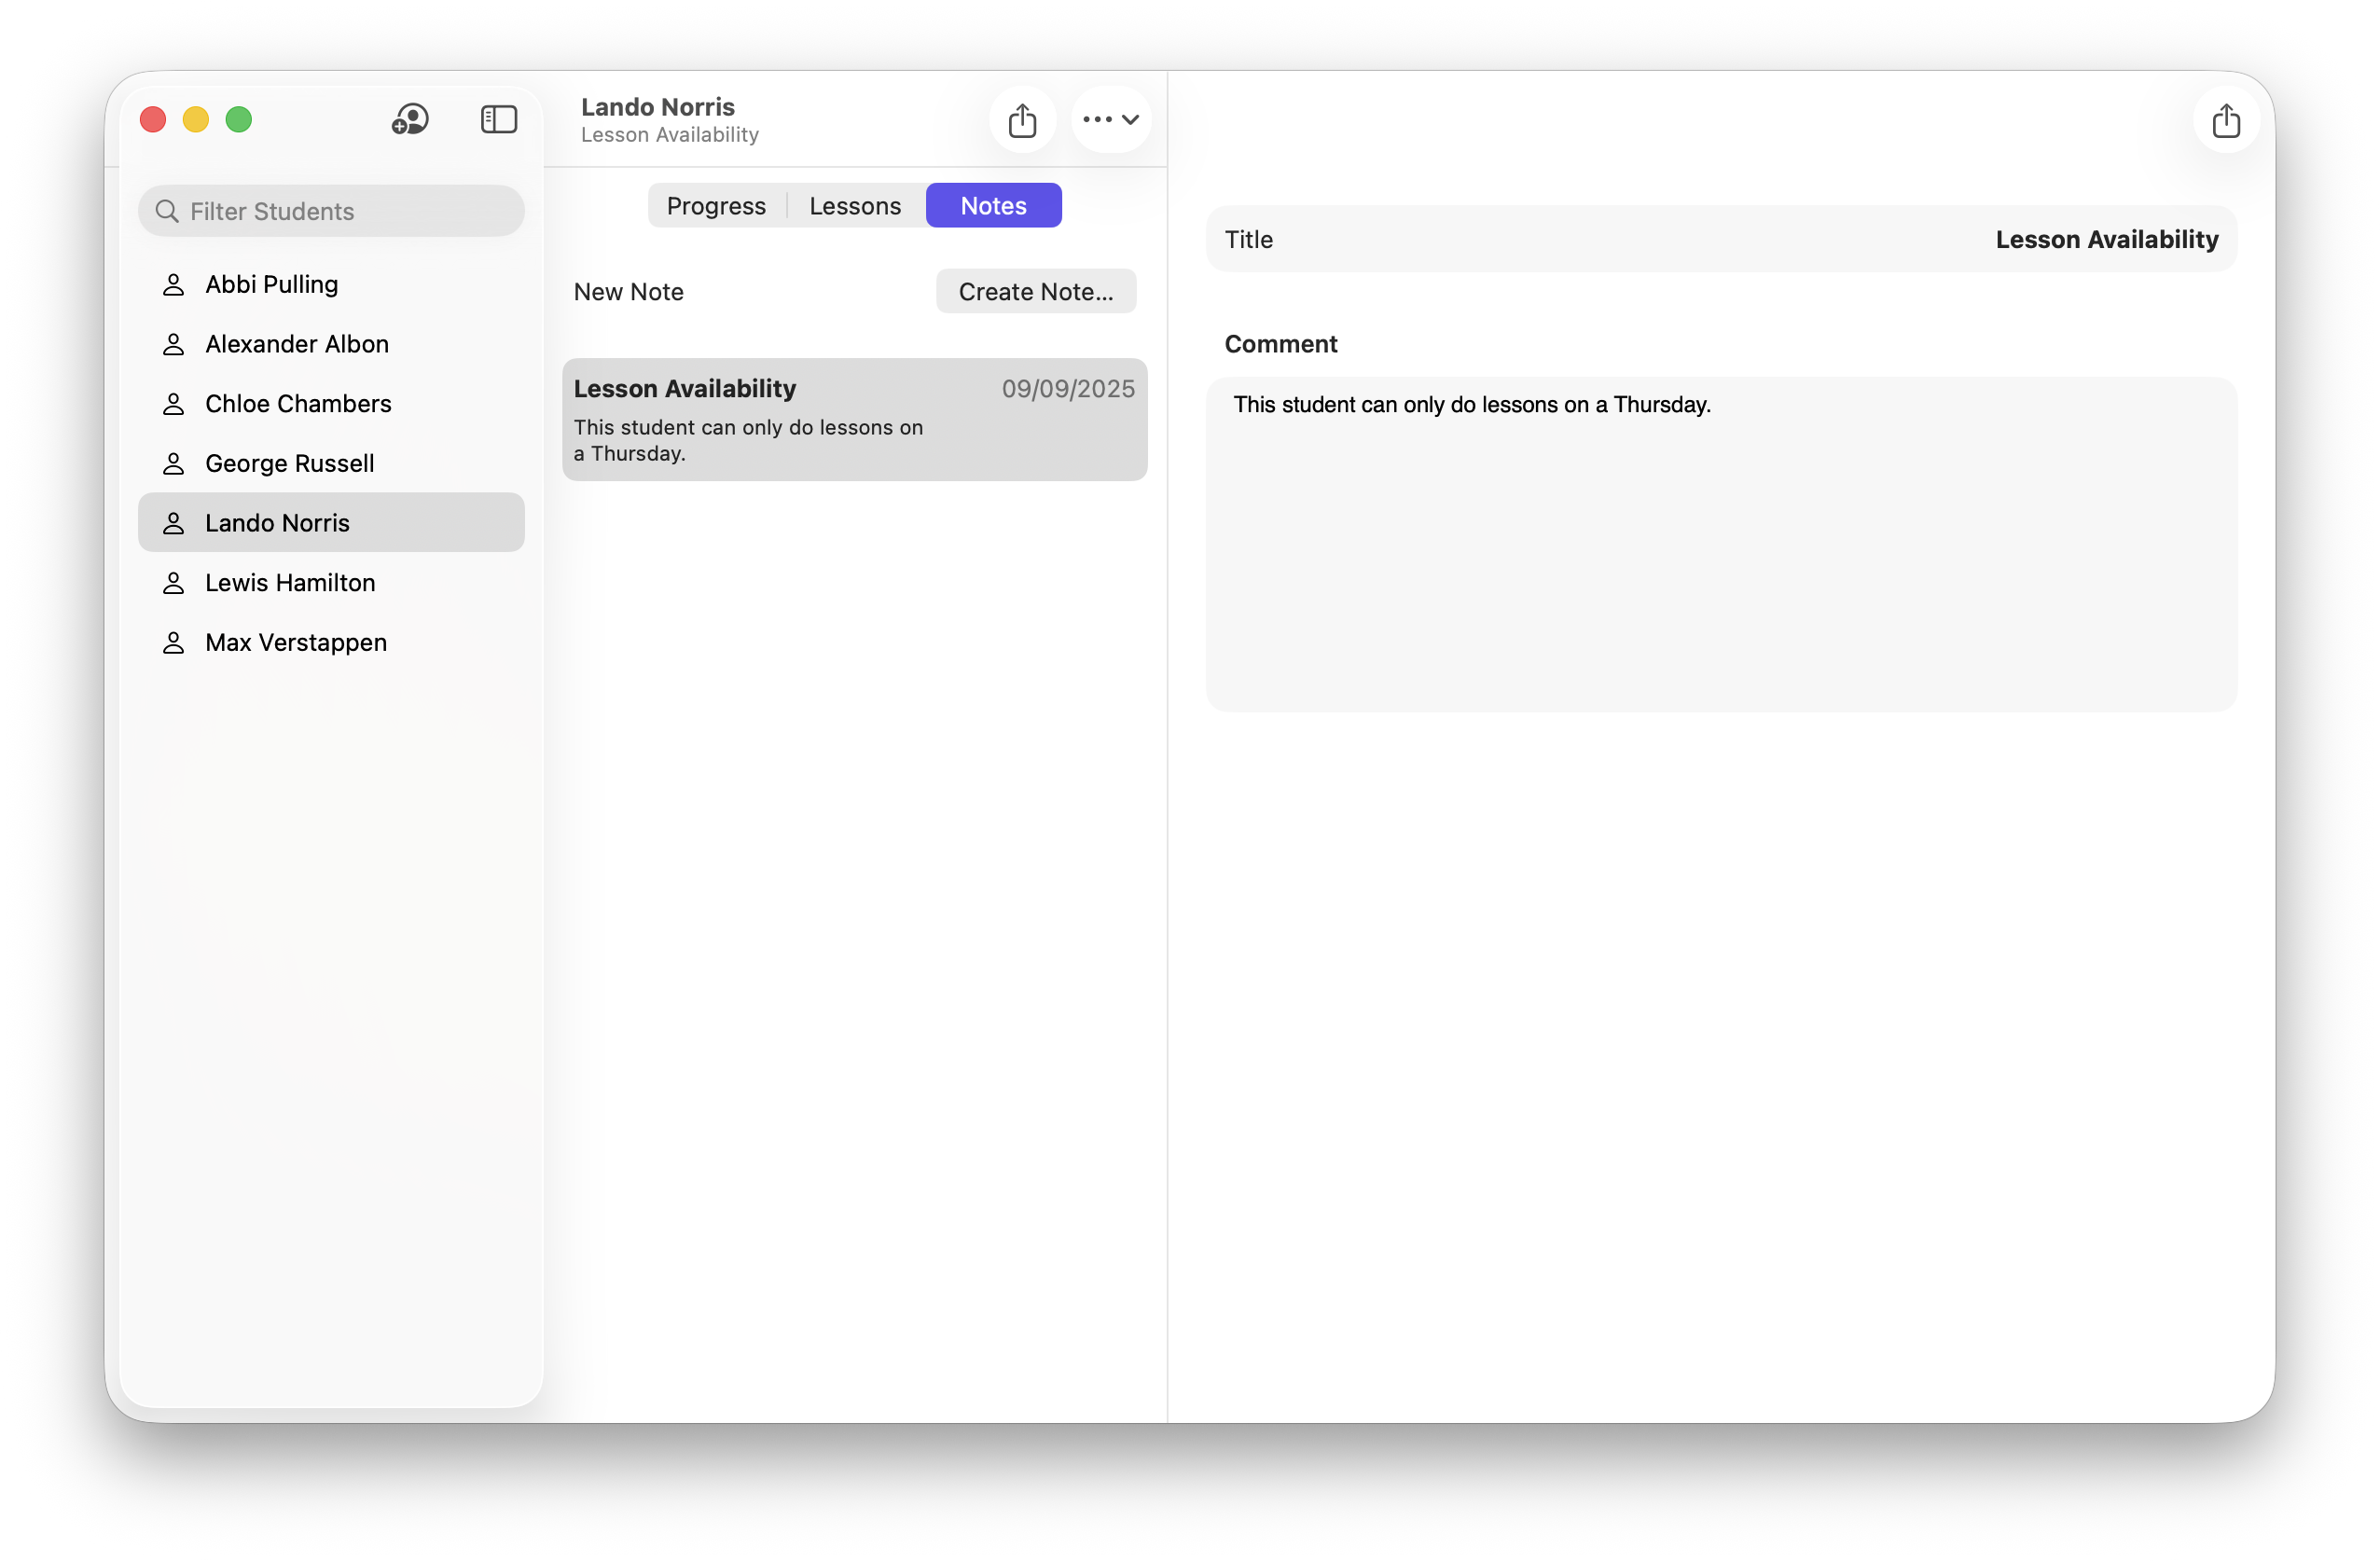This screenshot has width=2380, height=1561.
Task: Click the add student icon
Action: pos(410,120)
